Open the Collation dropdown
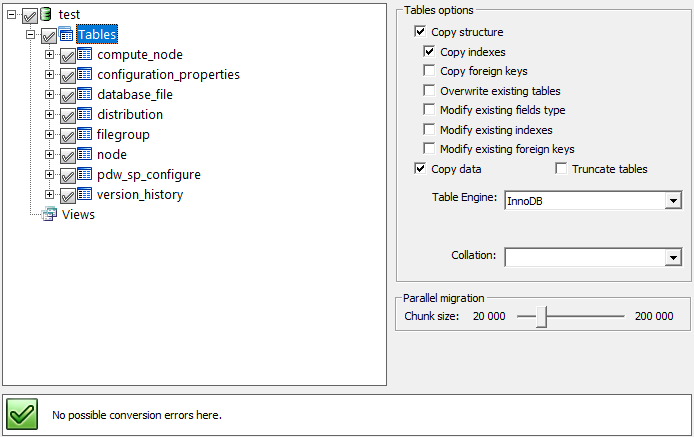Screen dimensions: 694x437 (x=672, y=258)
